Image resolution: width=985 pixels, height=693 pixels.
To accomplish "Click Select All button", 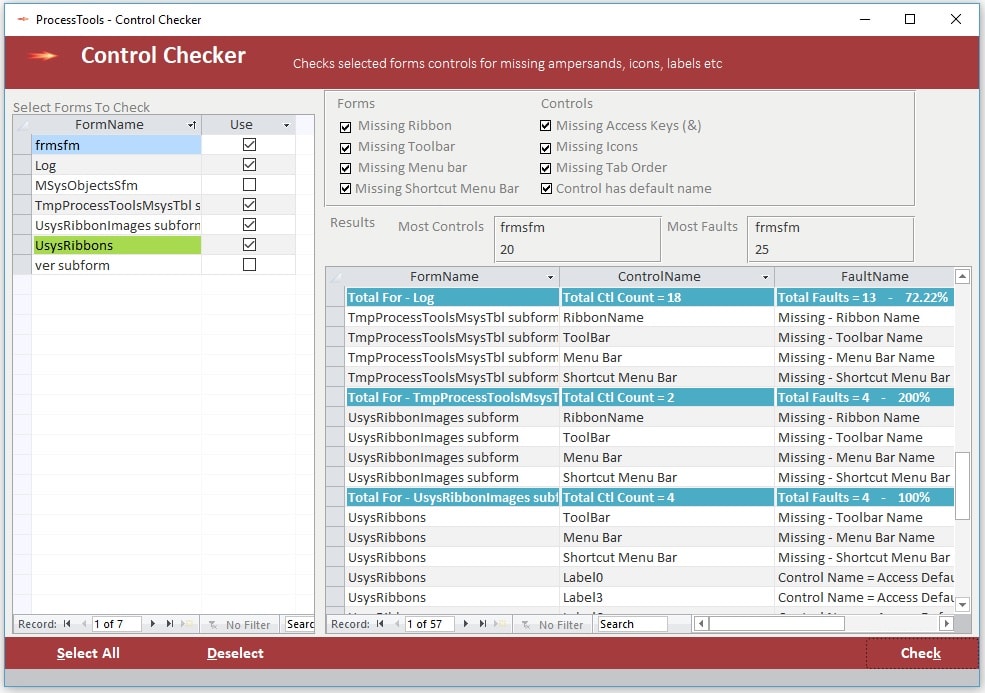I will tap(88, 653).
